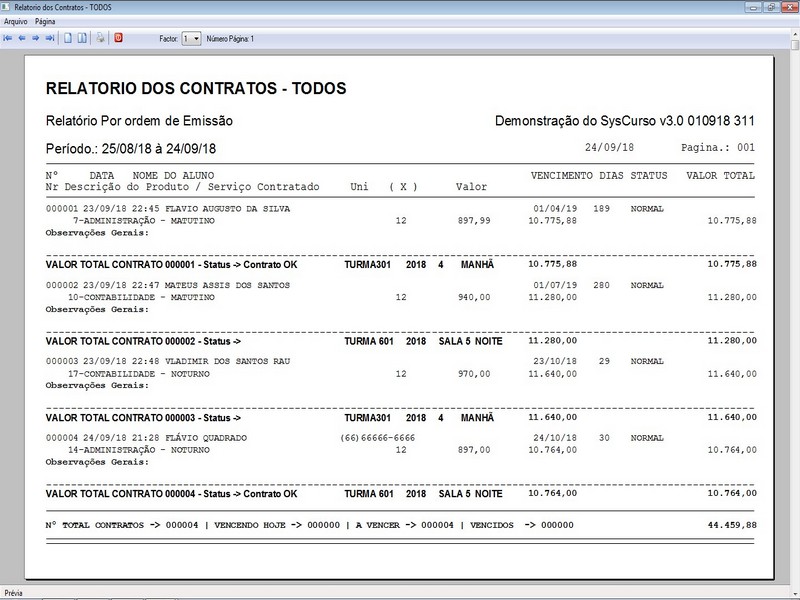
Task: Click VALOR TOTAL CONTRATO 000004 line
Action: [401, 493]
